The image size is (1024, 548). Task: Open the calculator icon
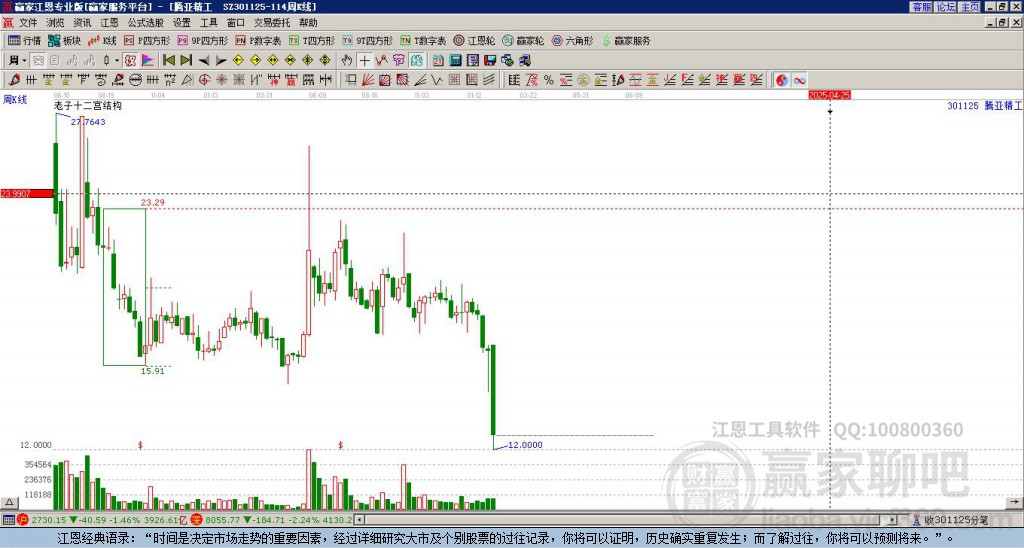(x=455, y=61)
